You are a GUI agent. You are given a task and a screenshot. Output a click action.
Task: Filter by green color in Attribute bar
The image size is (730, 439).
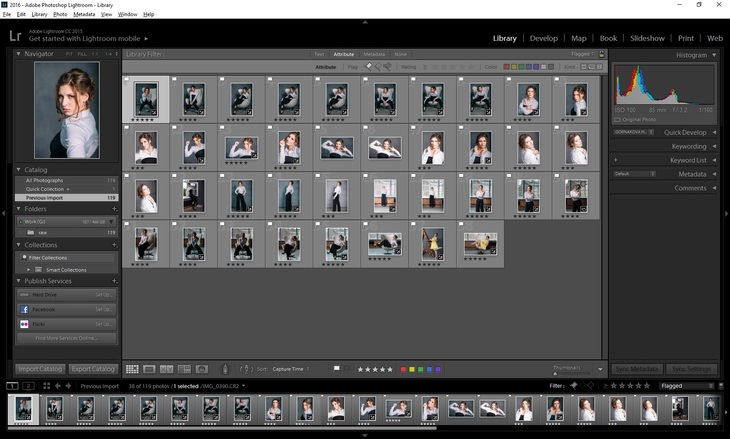(521, 67)
